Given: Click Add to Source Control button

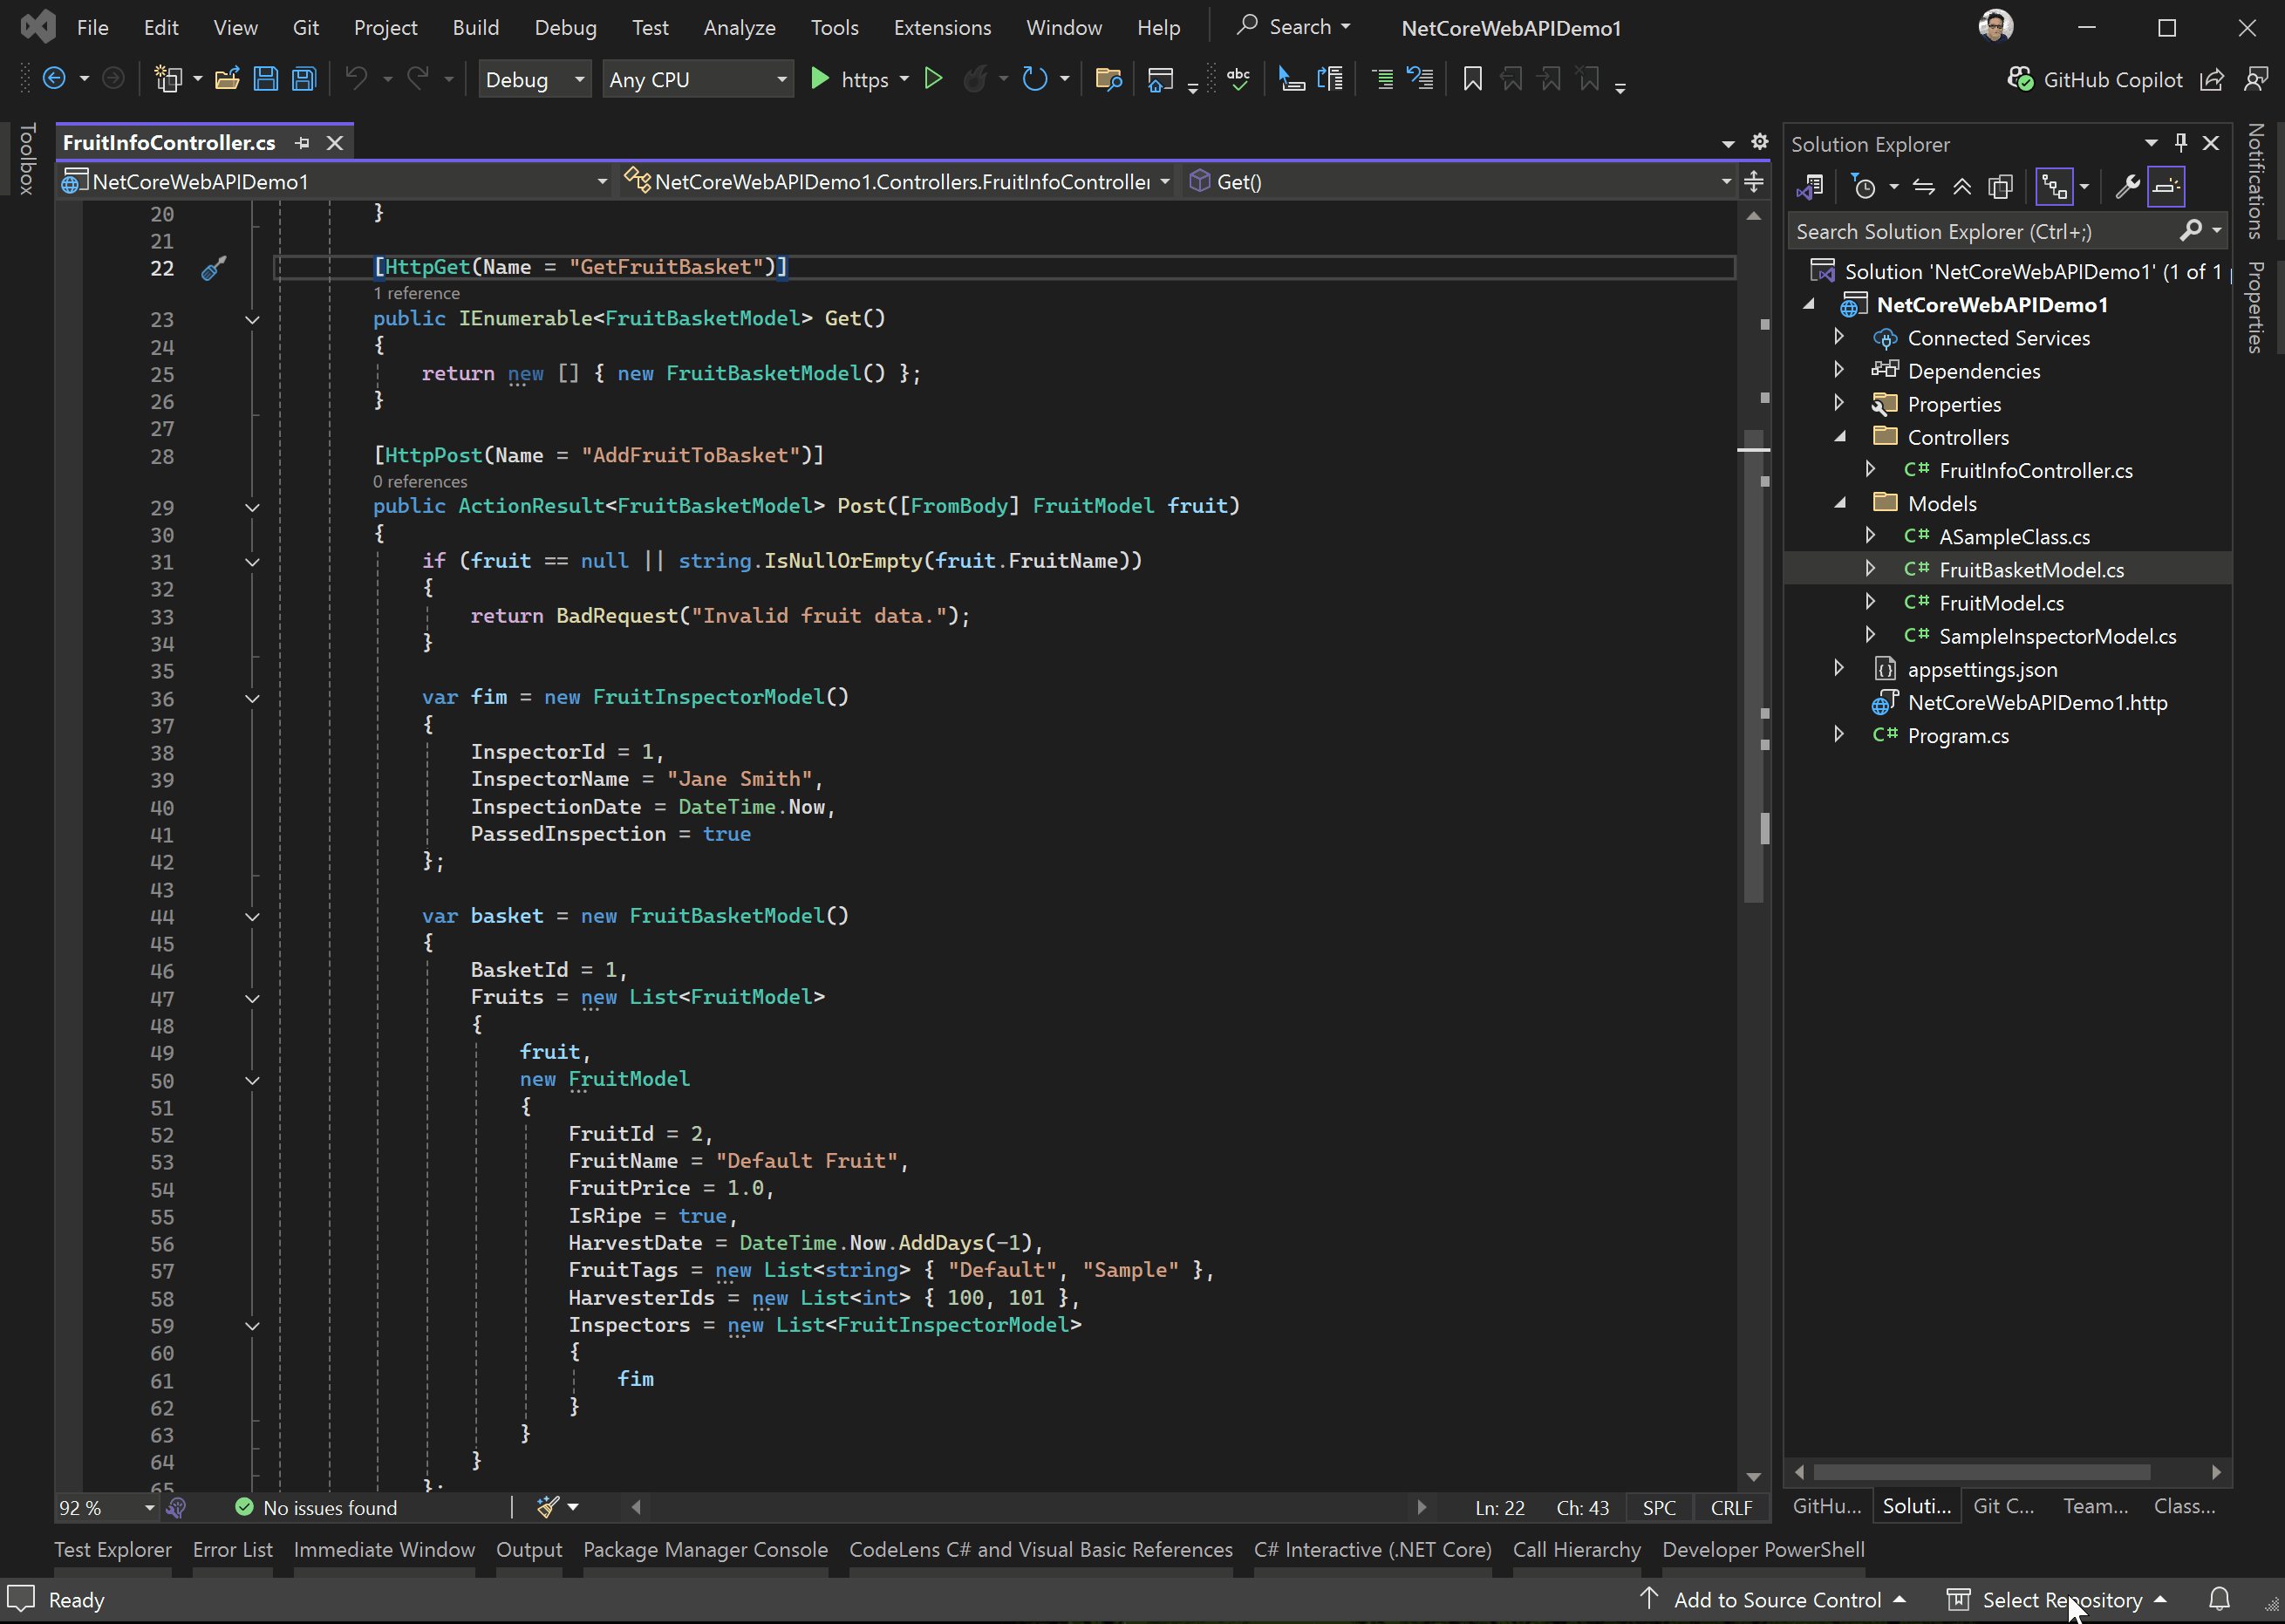Looking at the screenshot, I should pyautogui.click(x=1776, y=1599).
